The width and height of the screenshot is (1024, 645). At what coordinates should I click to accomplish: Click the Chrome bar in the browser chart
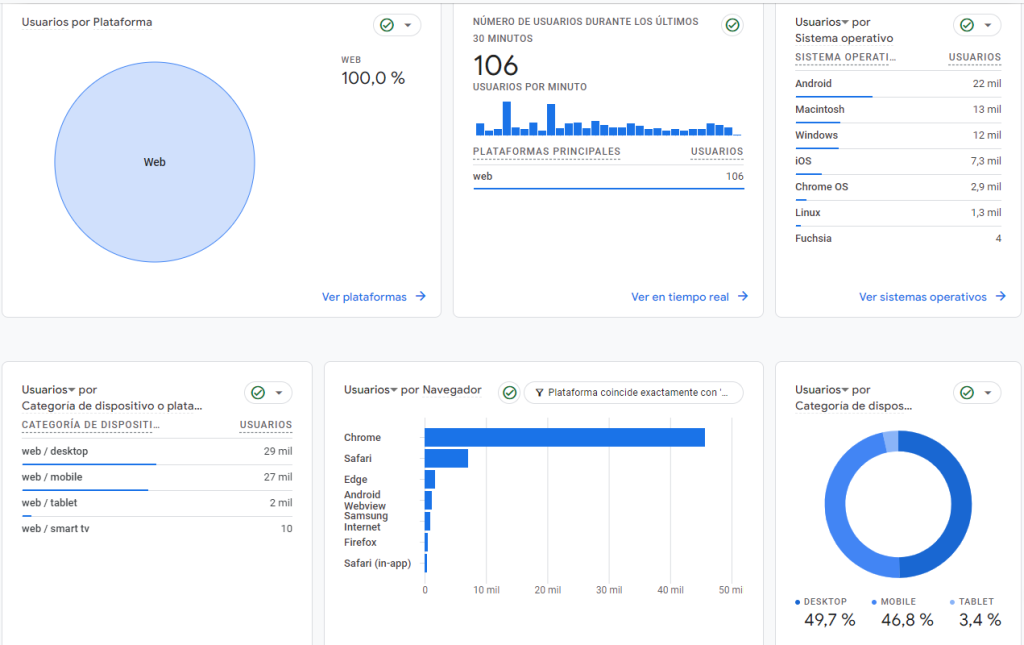[564, 437]
